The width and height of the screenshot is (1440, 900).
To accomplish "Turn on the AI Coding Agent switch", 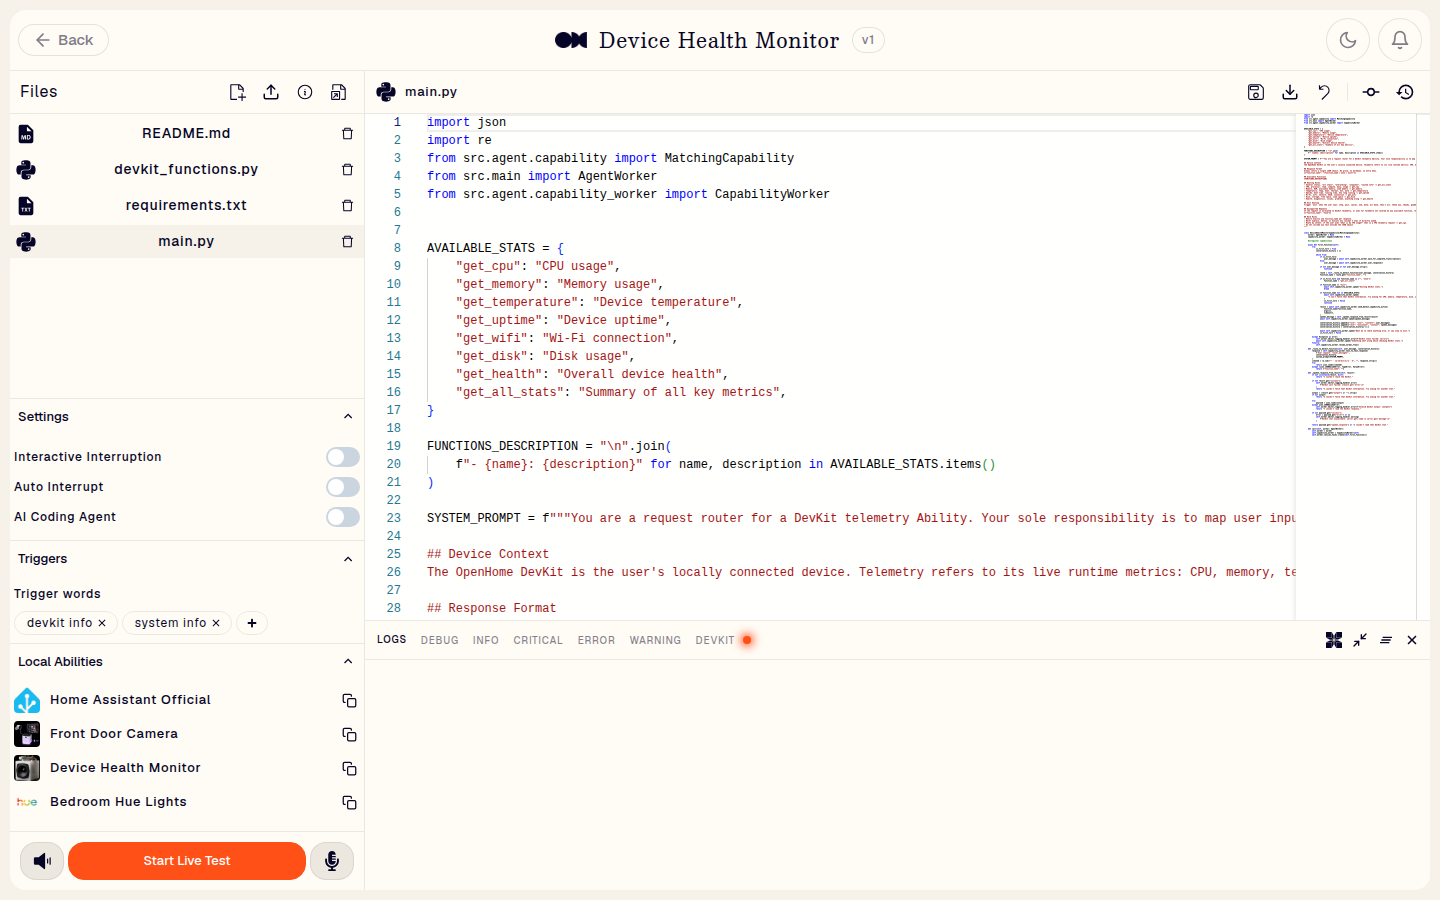I will coord(343,517).
